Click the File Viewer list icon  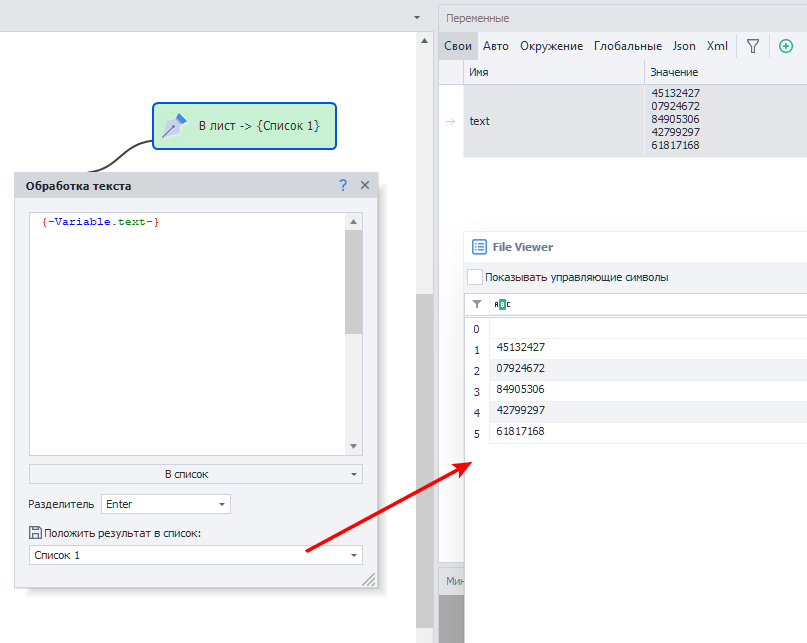click(x=479, y=247)
